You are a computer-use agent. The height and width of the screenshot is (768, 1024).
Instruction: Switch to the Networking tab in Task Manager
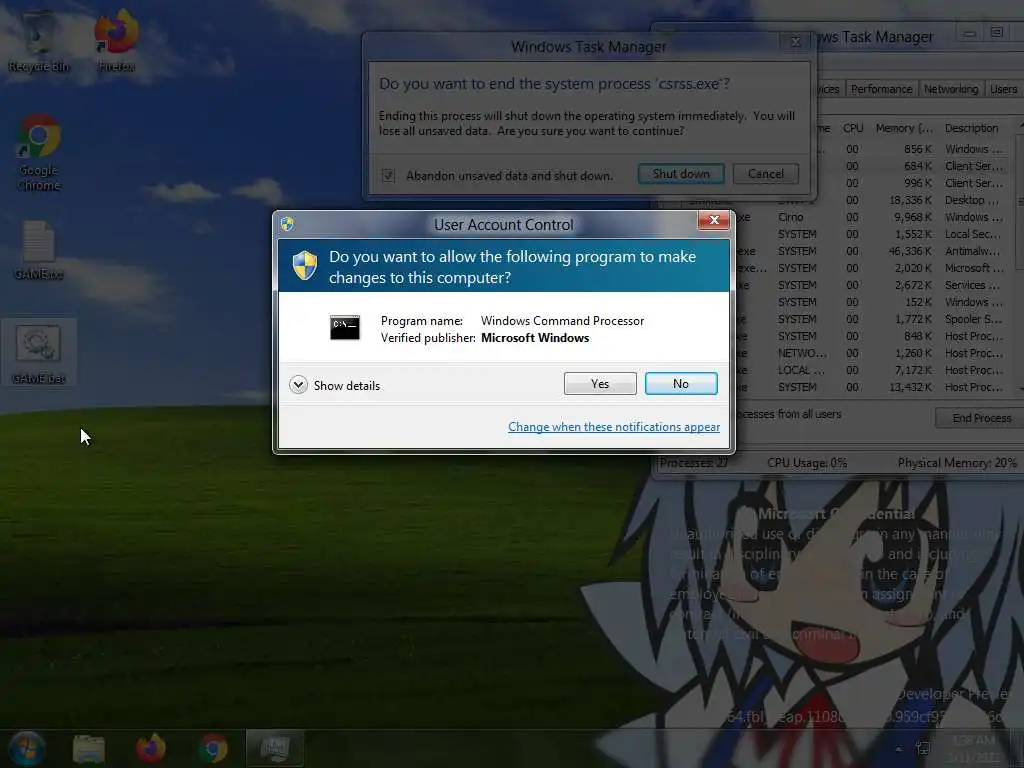pos(951,89)
